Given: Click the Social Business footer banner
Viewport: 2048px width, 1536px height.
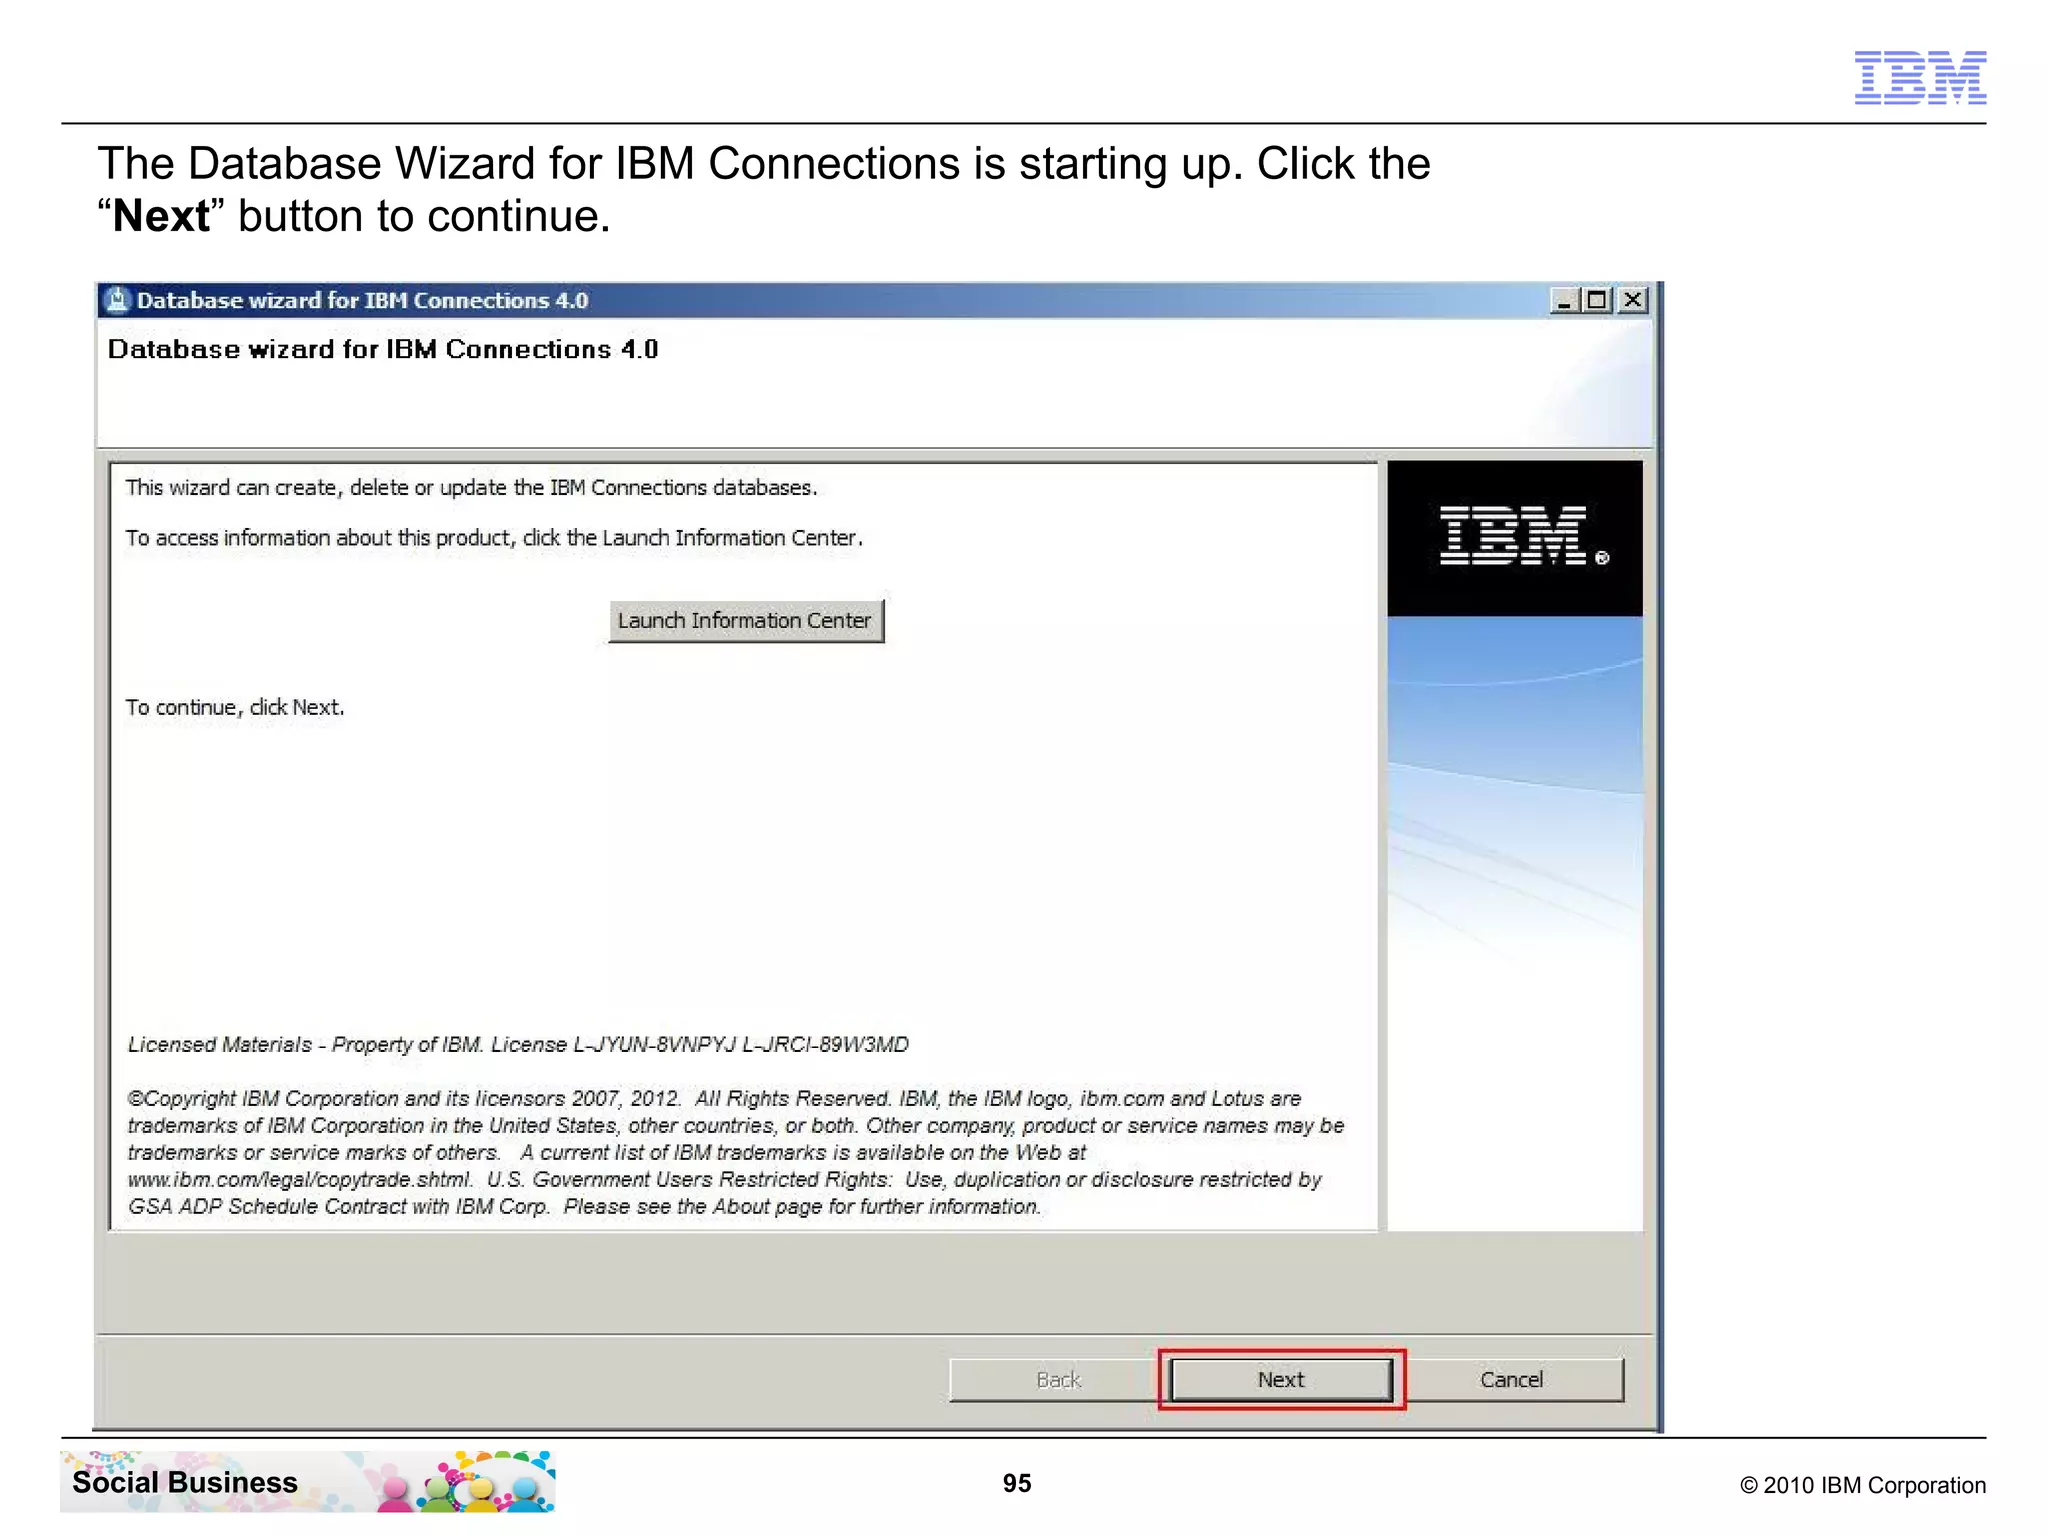Looking at the screenshot, I should coord(308,1481).
